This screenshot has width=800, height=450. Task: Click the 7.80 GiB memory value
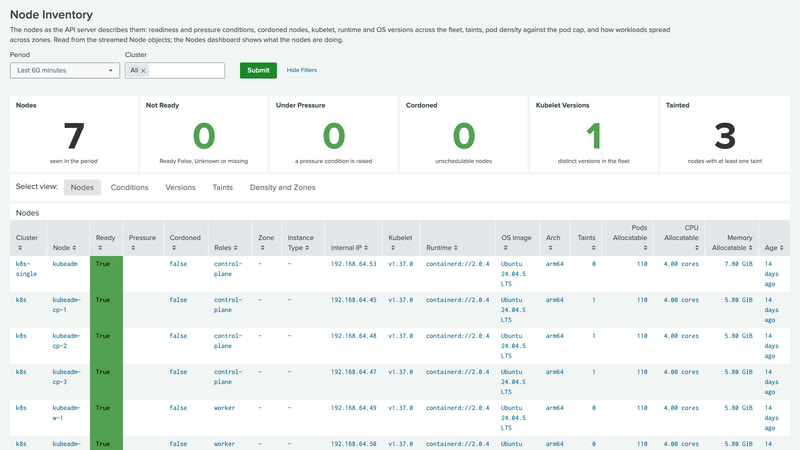tap(738, 264)
